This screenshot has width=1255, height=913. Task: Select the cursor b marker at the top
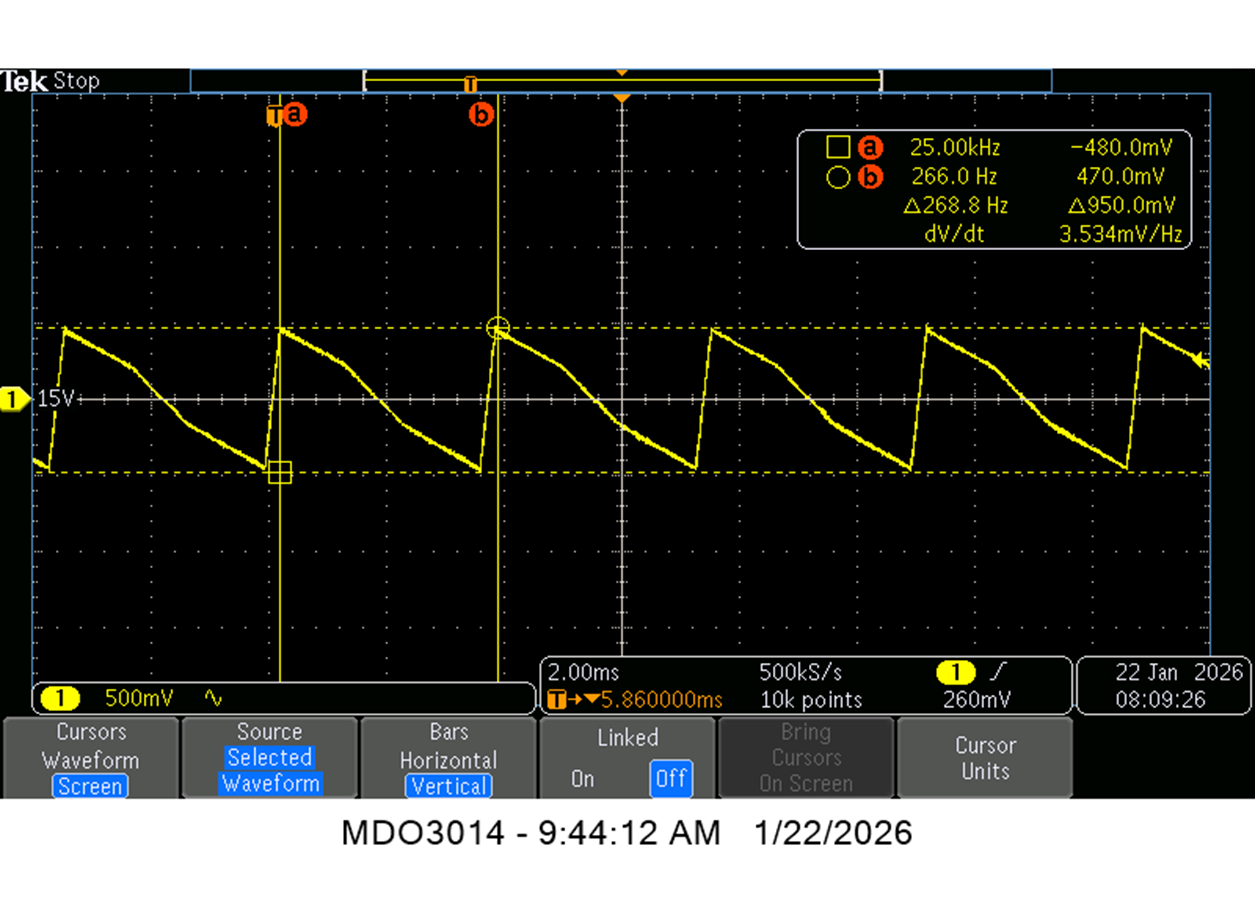click(482, 115)
